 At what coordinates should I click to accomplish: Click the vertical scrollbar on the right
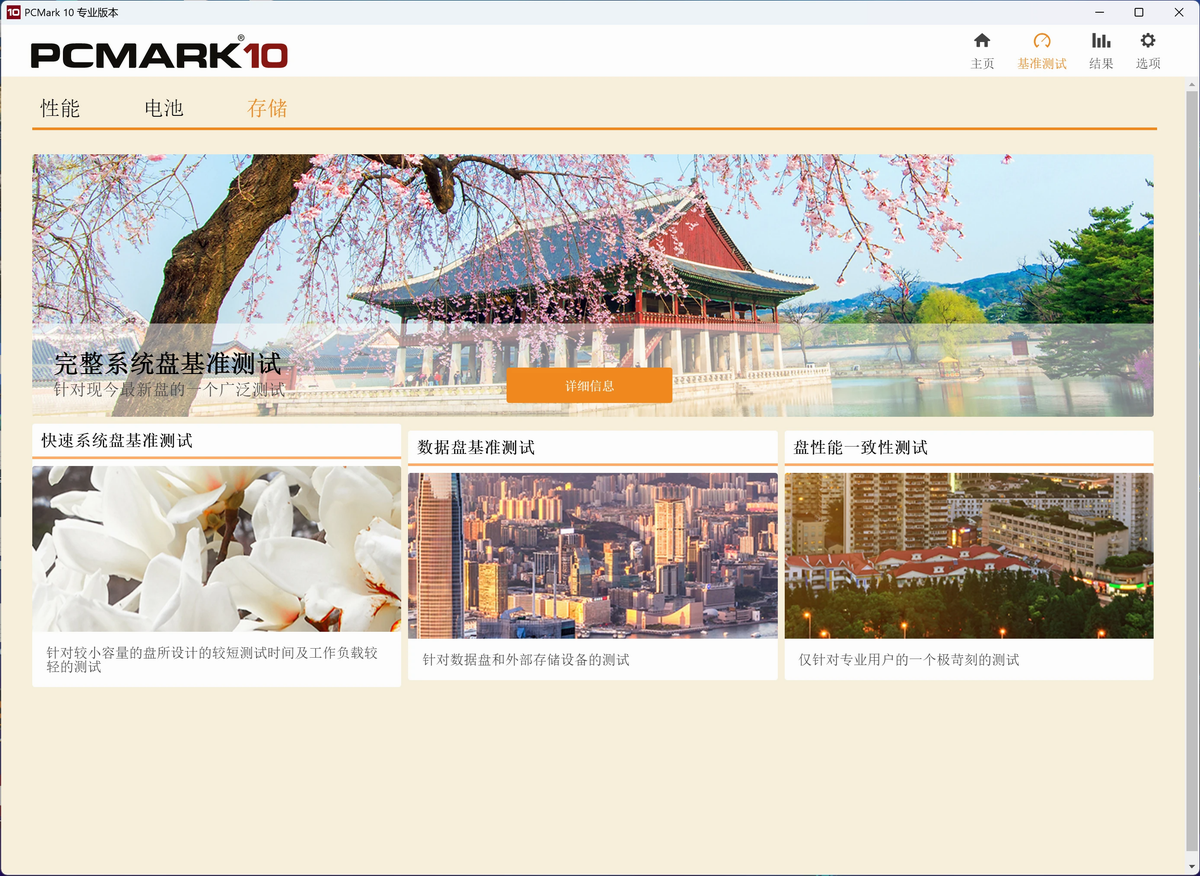(x=1192, y=470)
